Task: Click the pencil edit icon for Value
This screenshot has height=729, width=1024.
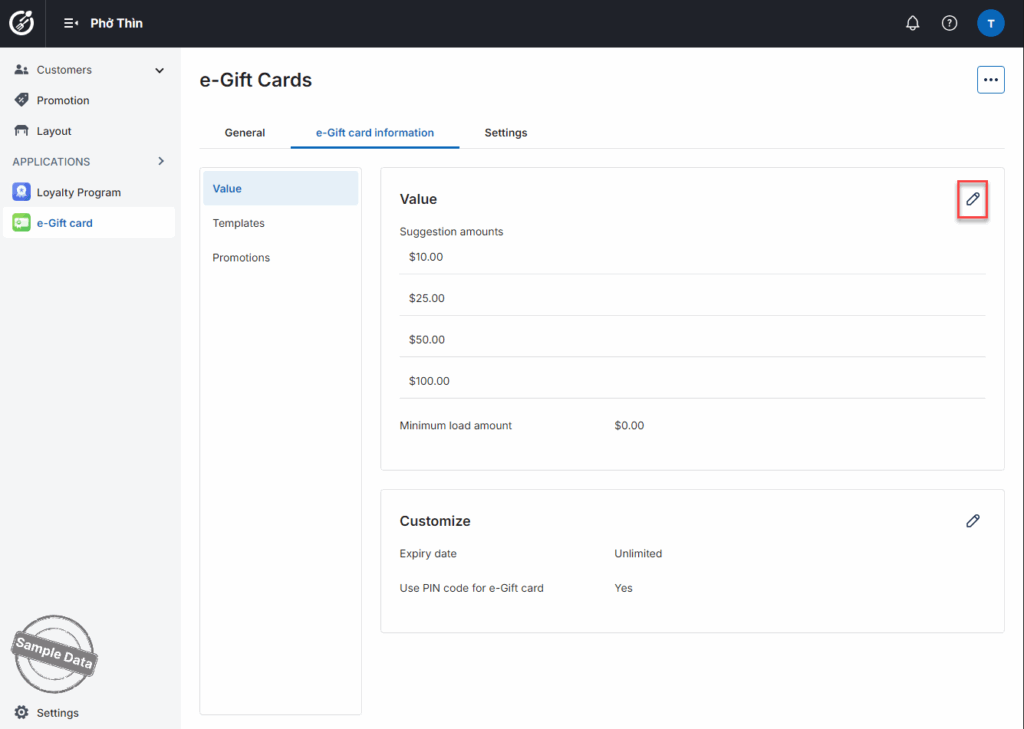Action: pos(972,200)
